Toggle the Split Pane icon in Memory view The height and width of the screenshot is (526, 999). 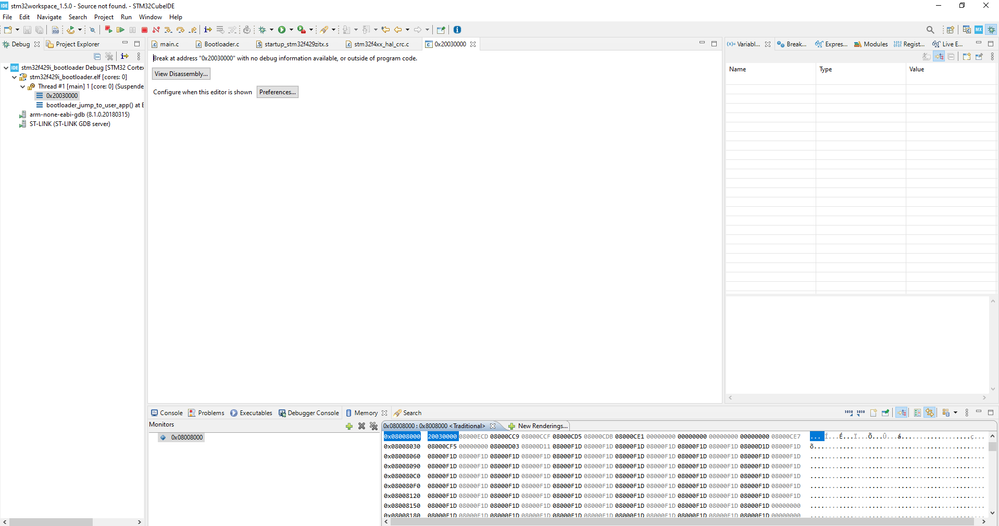coord(917,413)
